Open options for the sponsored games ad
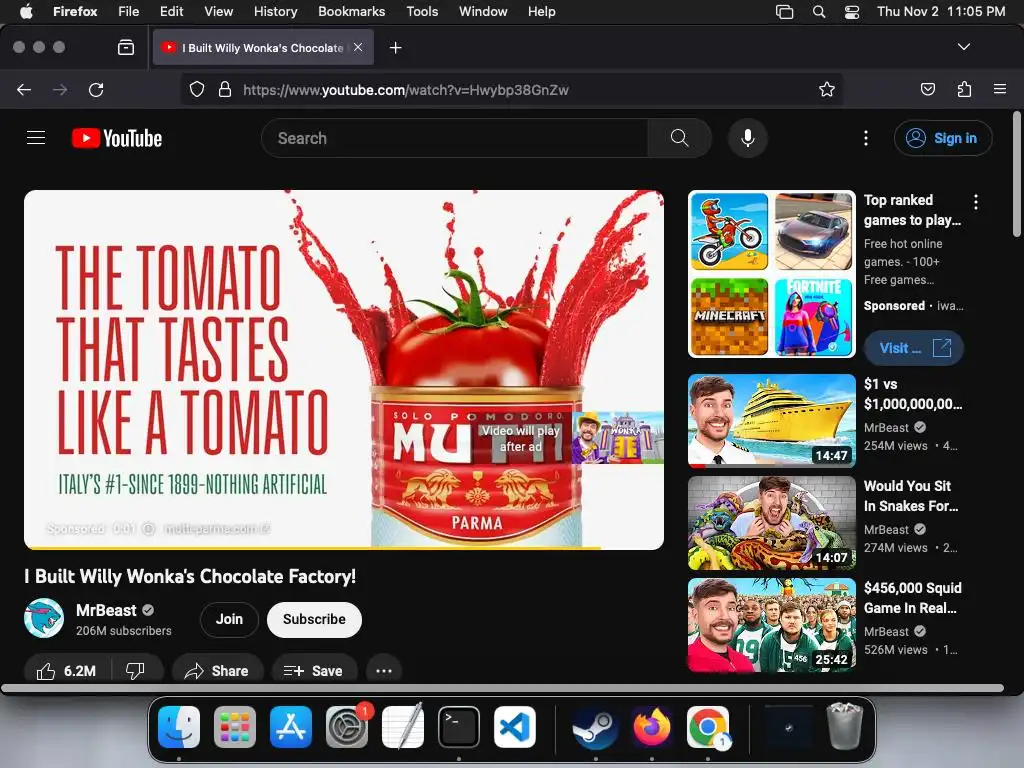The width and height of the screenshot is (1024, 768). 976,202
